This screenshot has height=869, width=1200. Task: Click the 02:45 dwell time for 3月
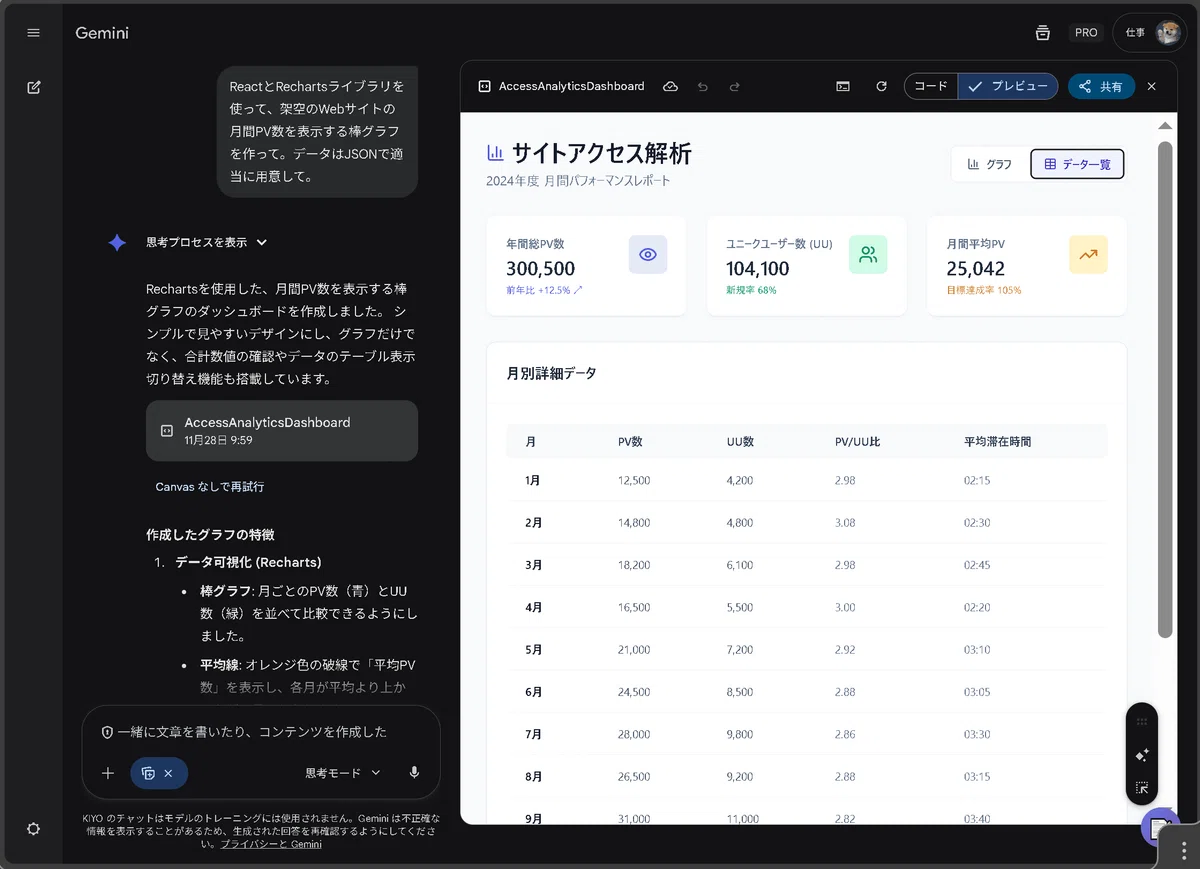(x=977, y=565)
